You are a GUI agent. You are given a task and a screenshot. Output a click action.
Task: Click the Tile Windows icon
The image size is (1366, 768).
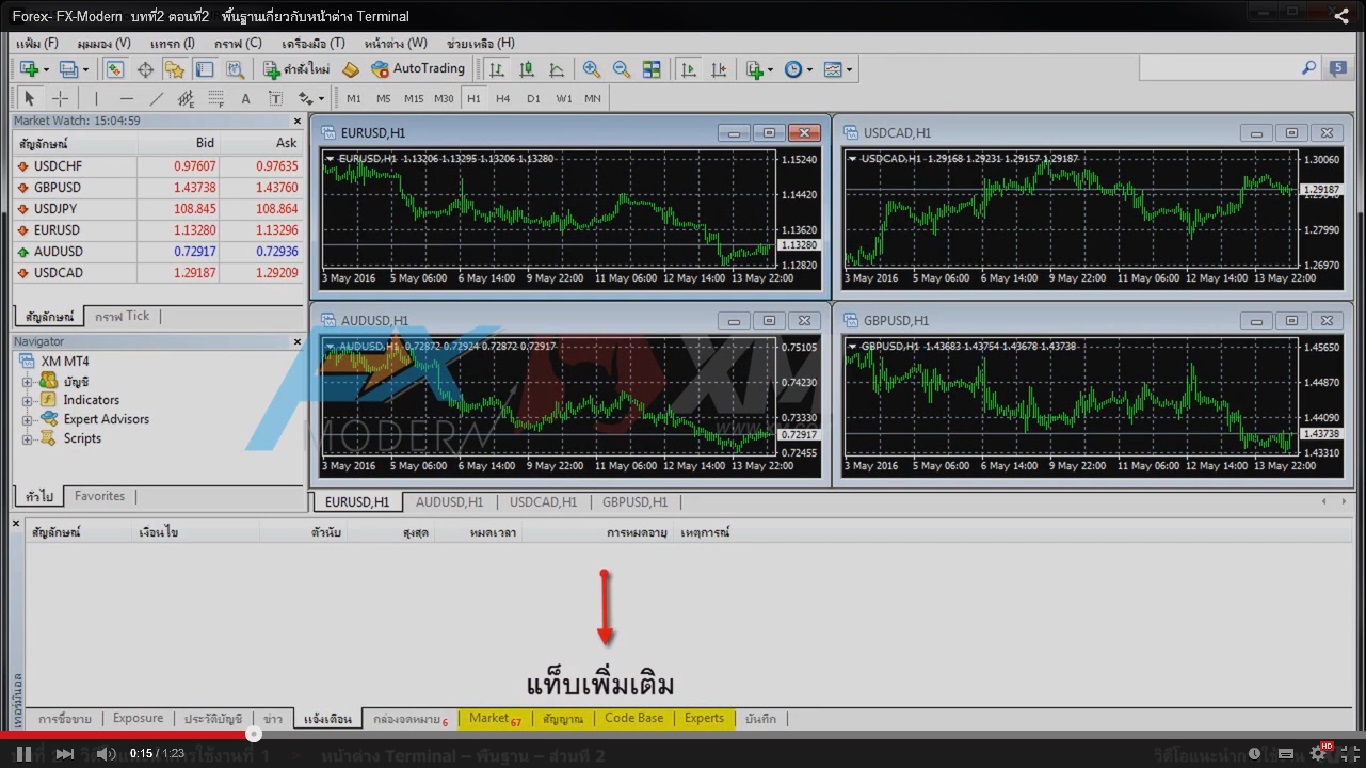(x=651, y=69)
